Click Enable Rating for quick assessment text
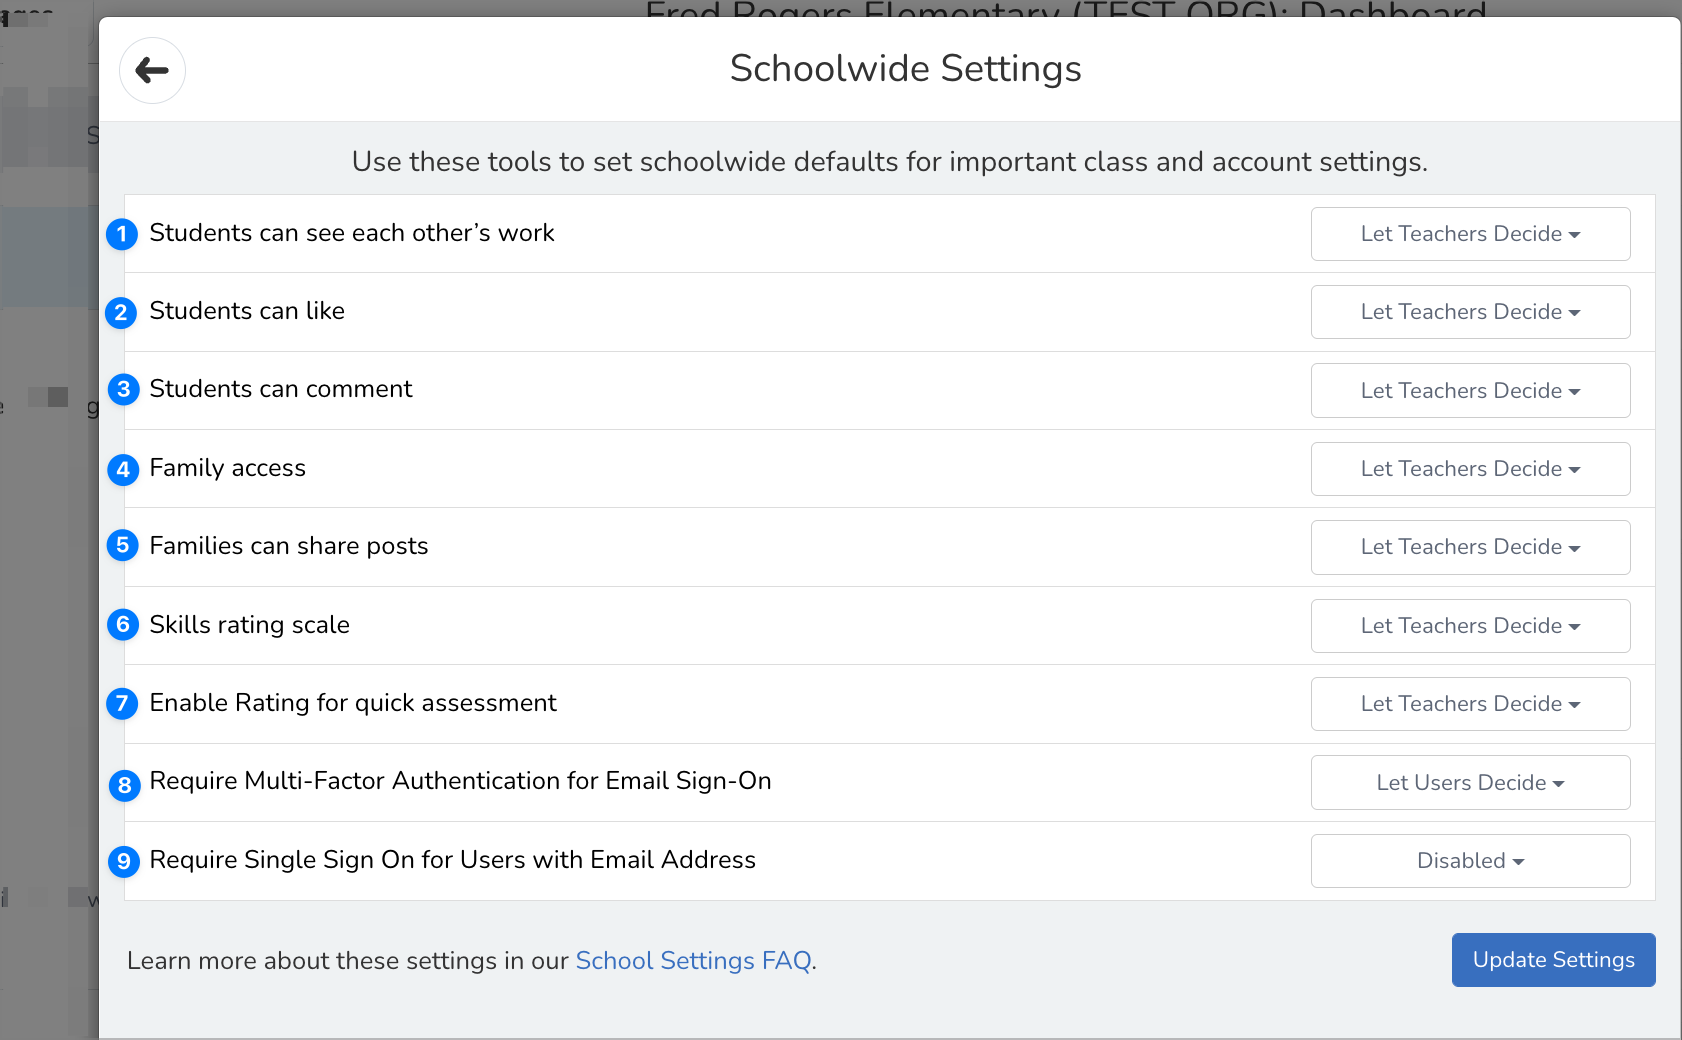1682x1040 pixels. [353, 703]
